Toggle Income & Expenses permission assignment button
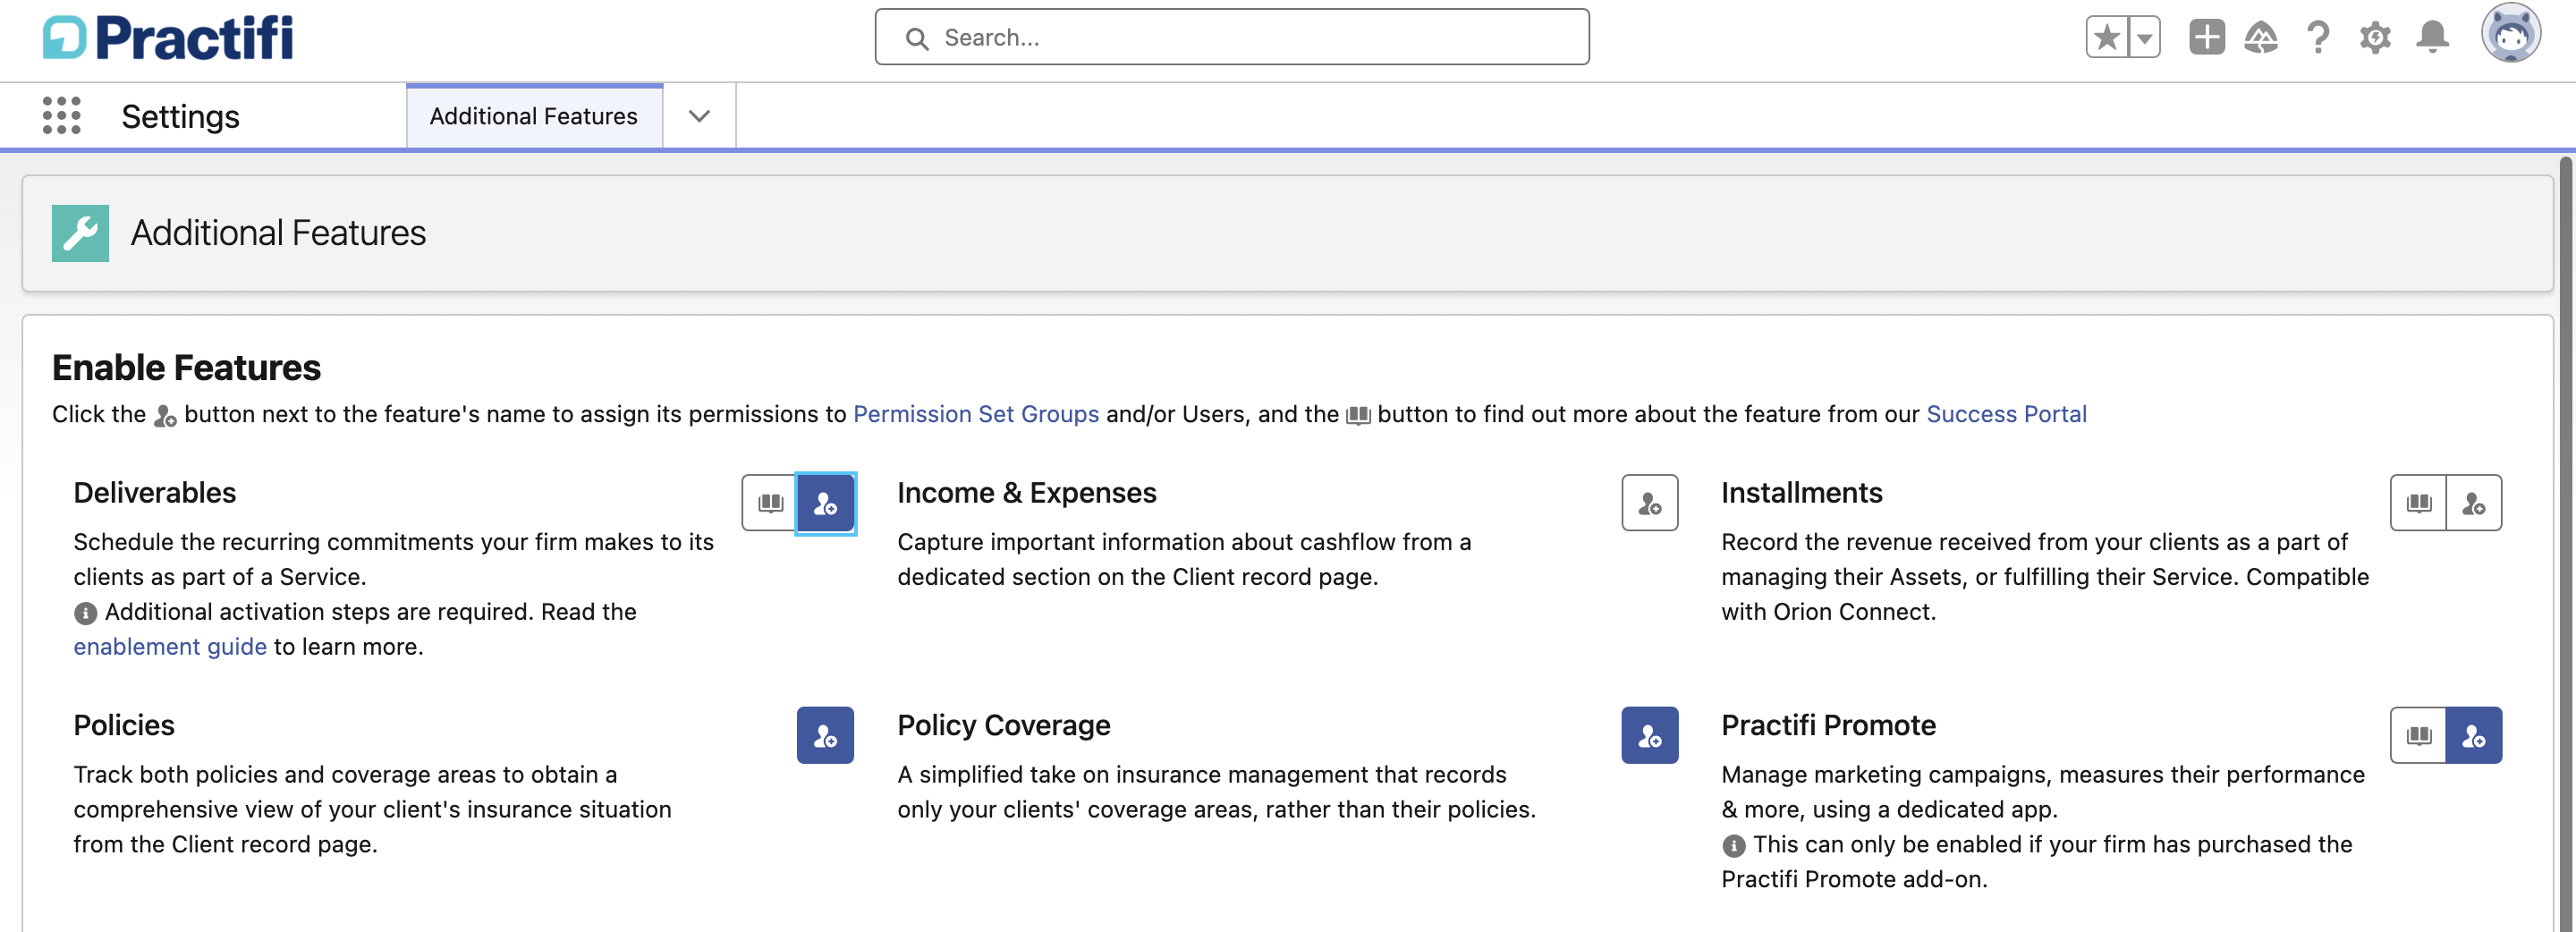Screen dimensions: 2576x932 pyautogui.click(x=1649, y=503)
